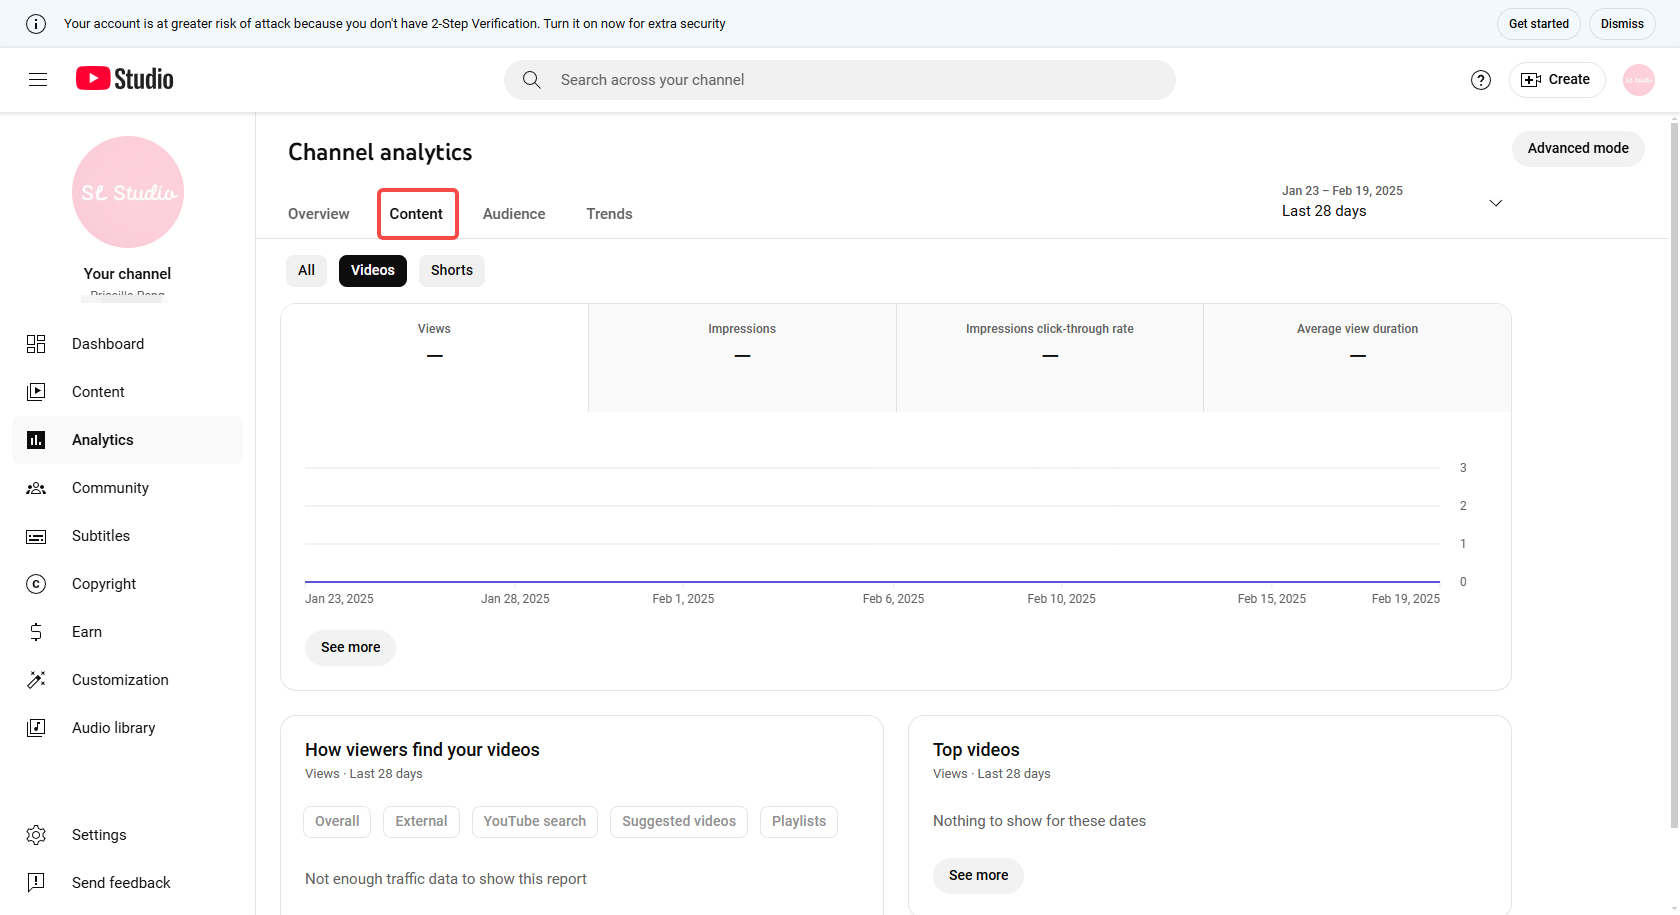Click the YouTube Studio logo

click(125, 79)
